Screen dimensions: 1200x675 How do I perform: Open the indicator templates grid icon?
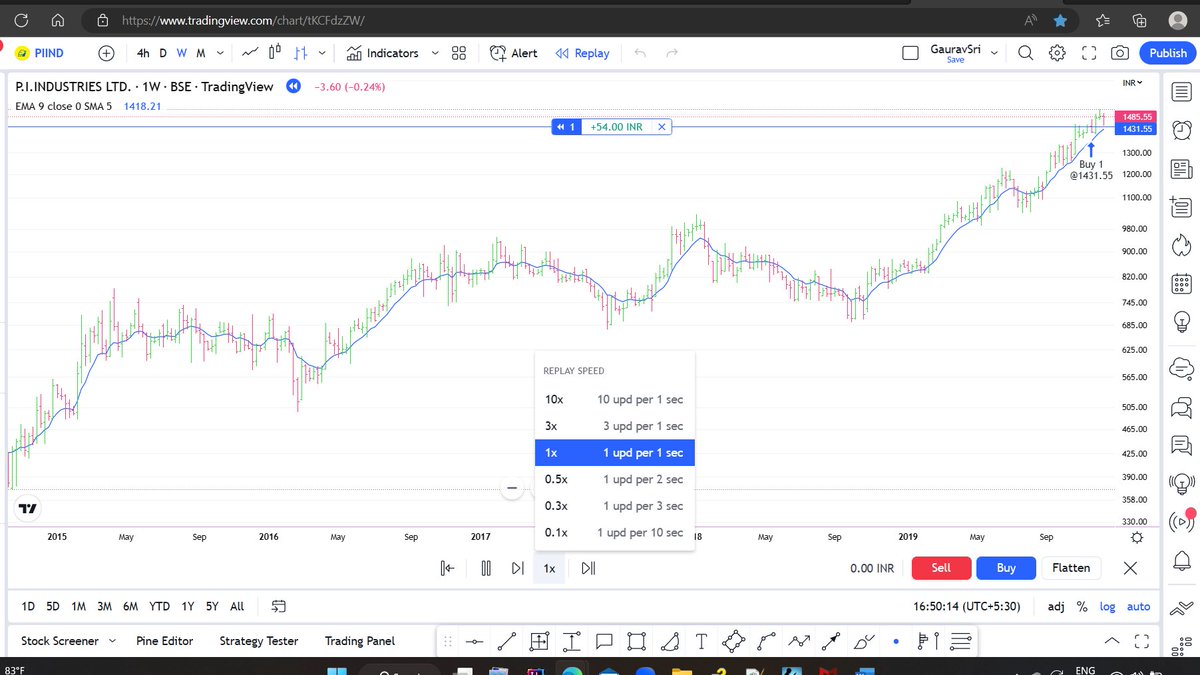point(459,53)
